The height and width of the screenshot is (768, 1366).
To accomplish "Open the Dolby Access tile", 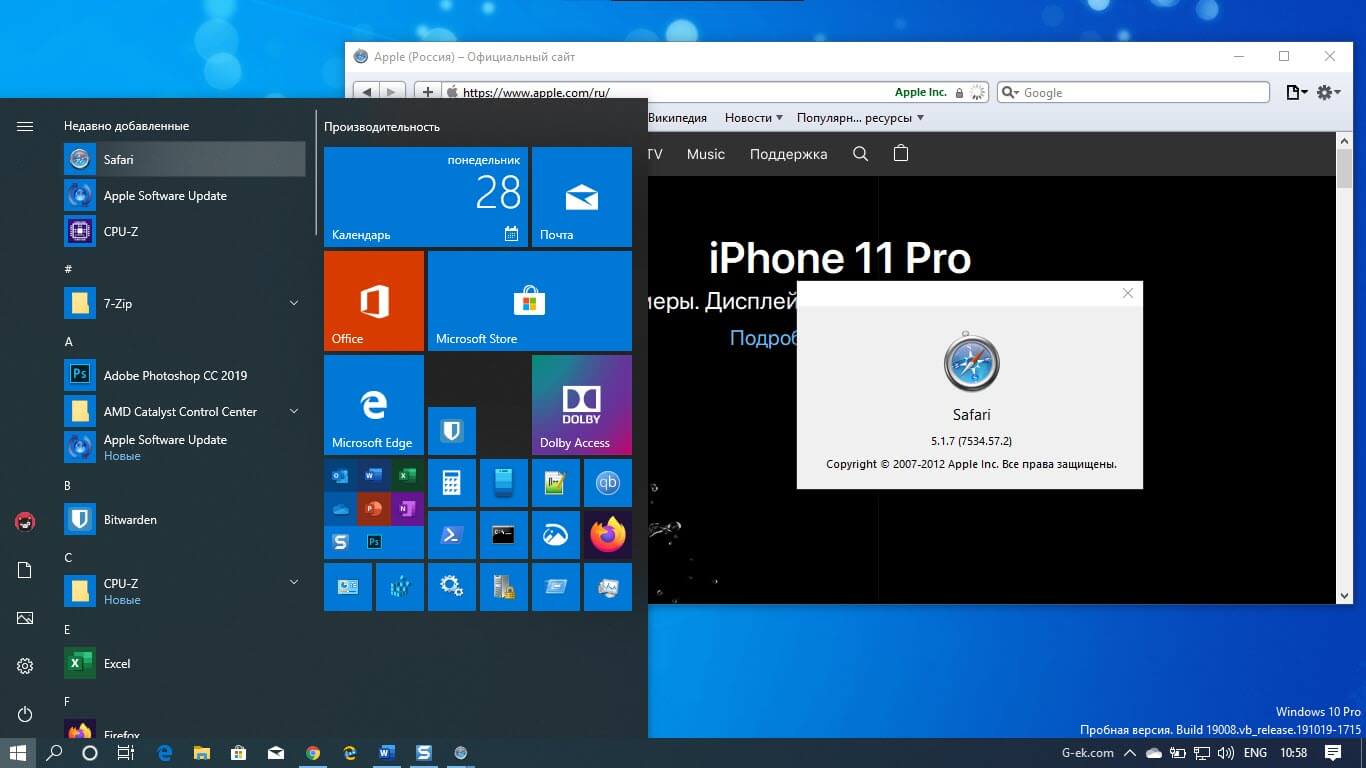I will point(582,405).
